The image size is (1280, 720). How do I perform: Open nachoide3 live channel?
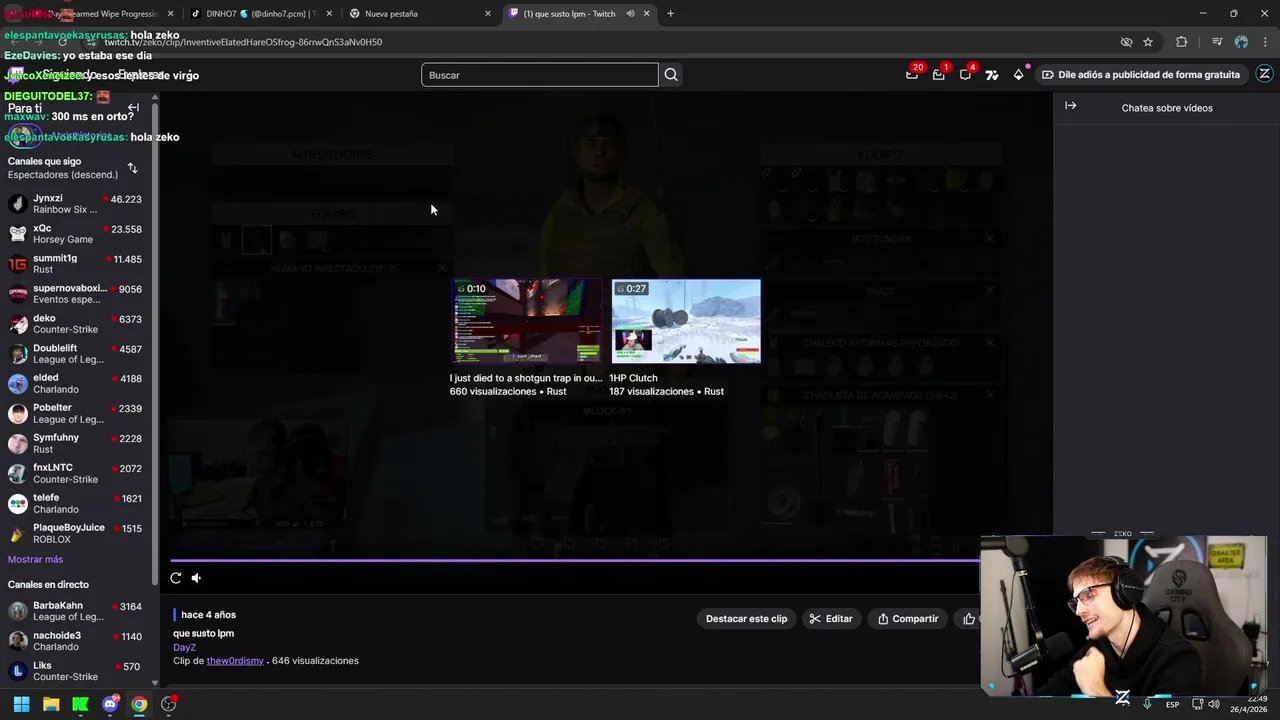76,641
